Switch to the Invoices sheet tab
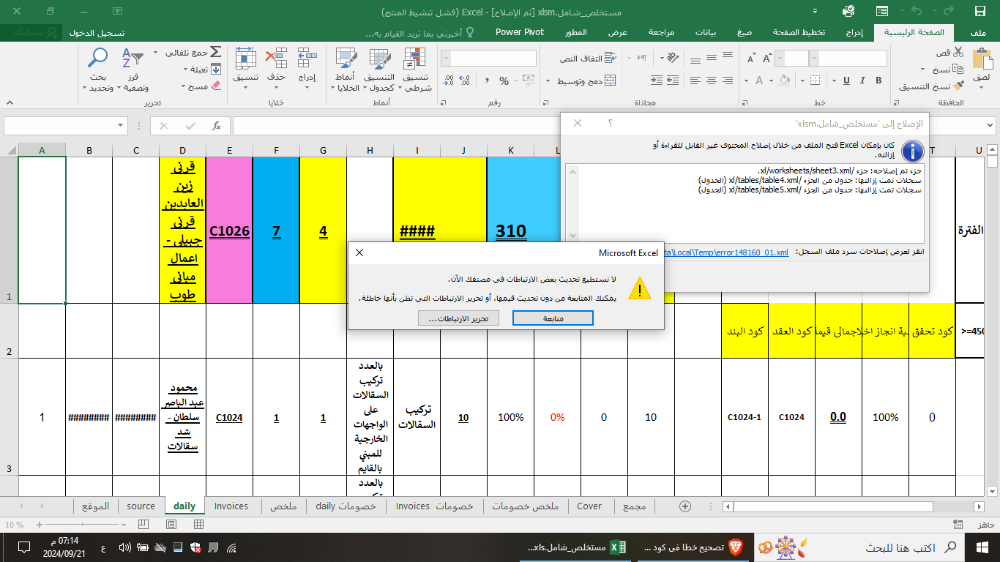Image resolution: width=1000 pixels, height=562 pixels. click(231, 506)
